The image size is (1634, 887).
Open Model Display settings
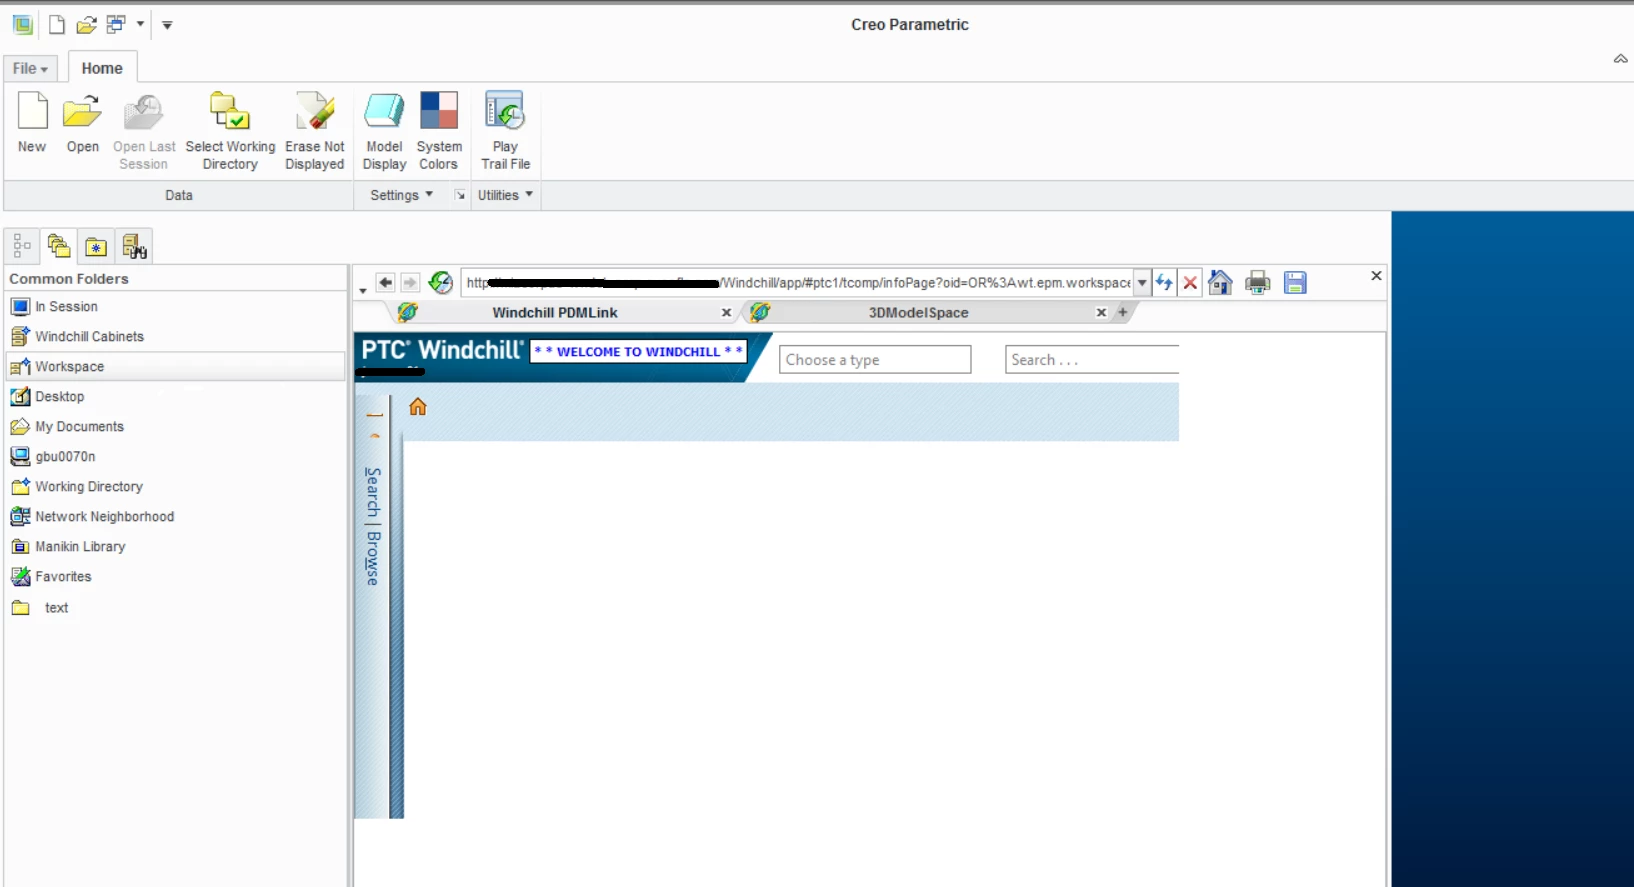click(384, 132)
